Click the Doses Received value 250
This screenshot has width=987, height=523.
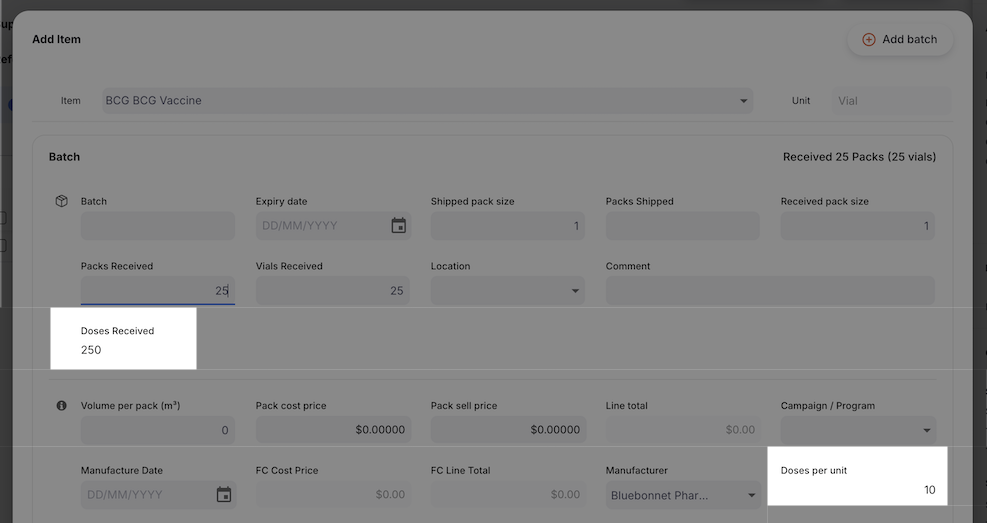click(91, 350)
